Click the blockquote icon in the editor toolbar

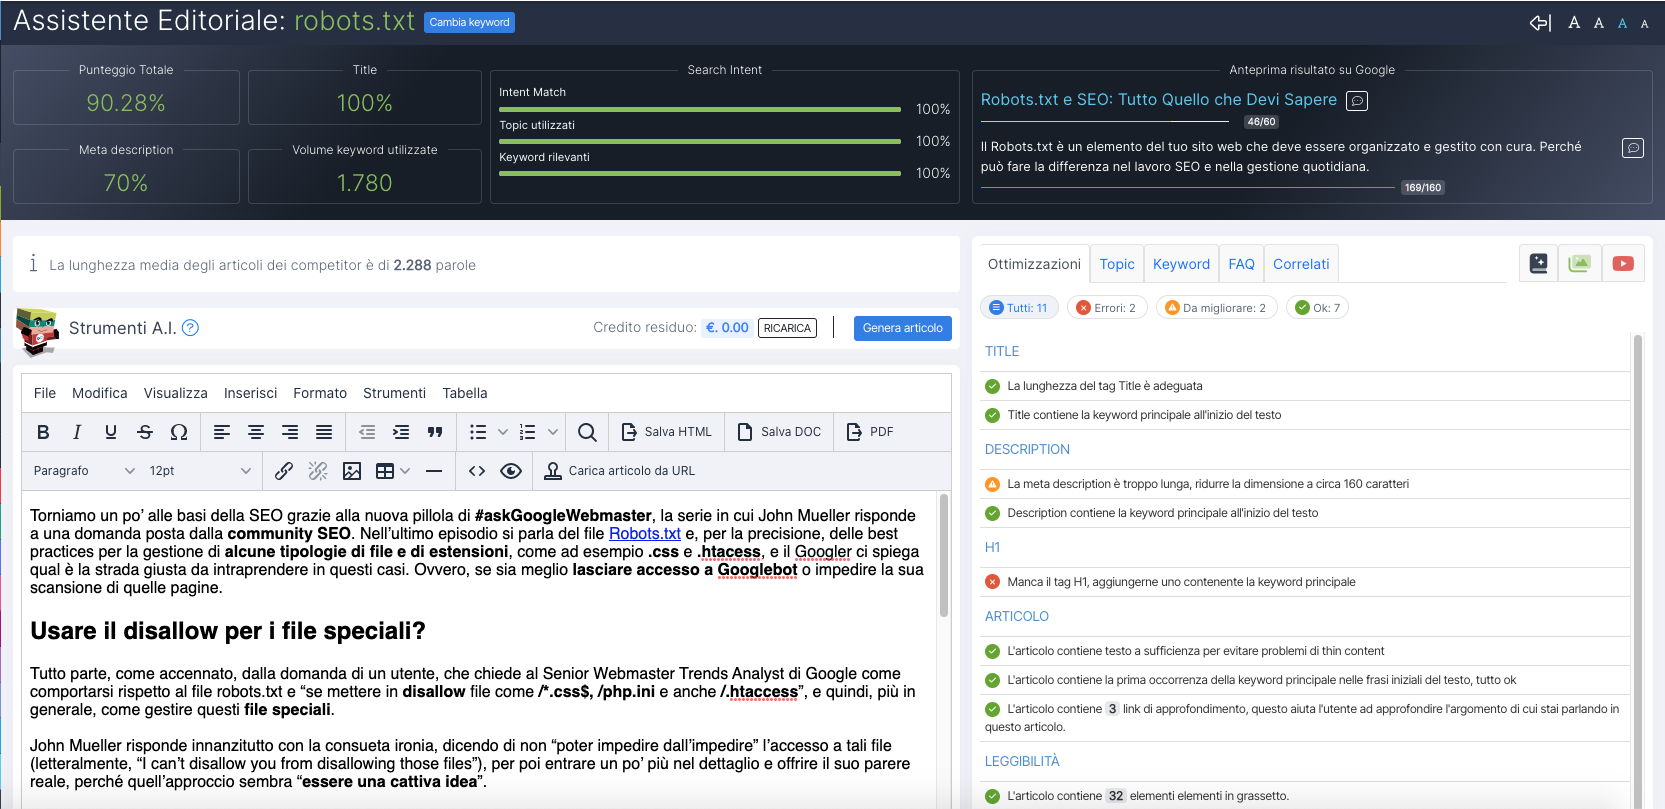point(435,432)
